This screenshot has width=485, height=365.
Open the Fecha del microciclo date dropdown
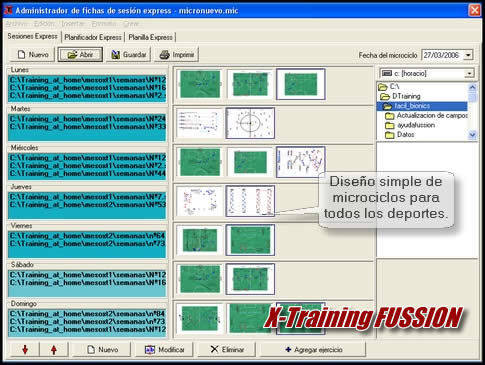pyautogui.click(x=468, y=55)
